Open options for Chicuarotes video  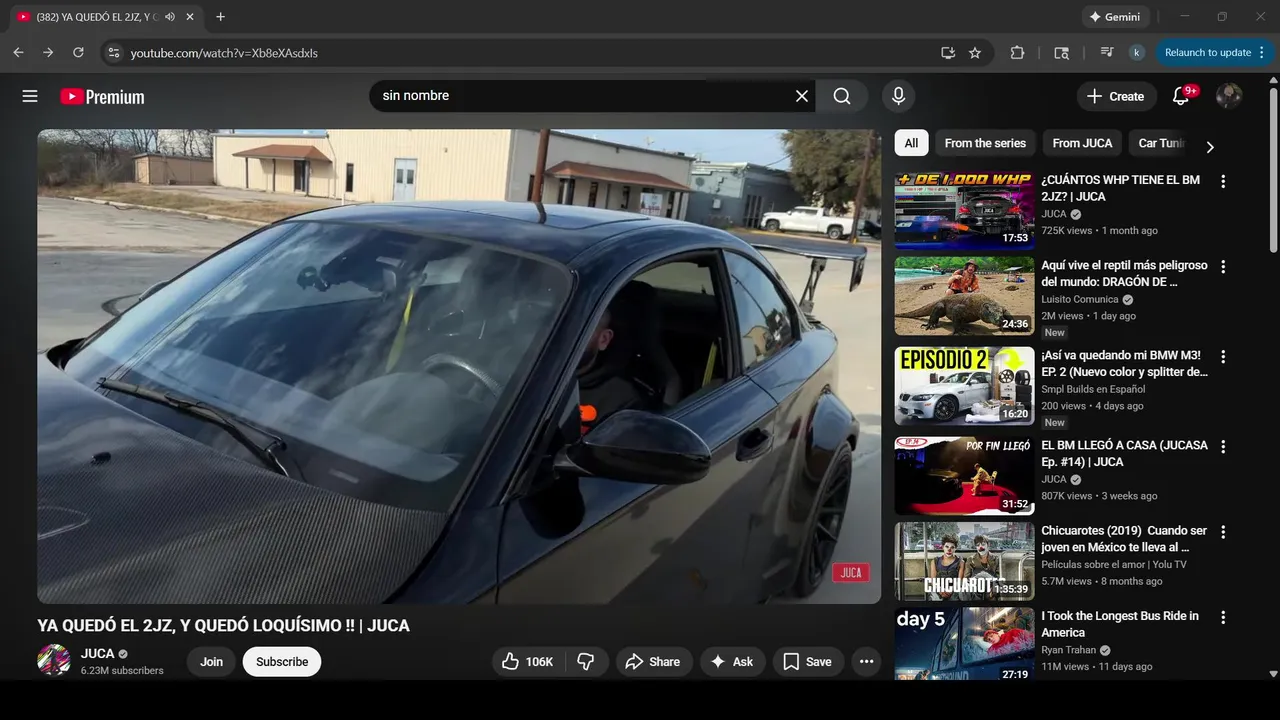[x=1222, y=532]
